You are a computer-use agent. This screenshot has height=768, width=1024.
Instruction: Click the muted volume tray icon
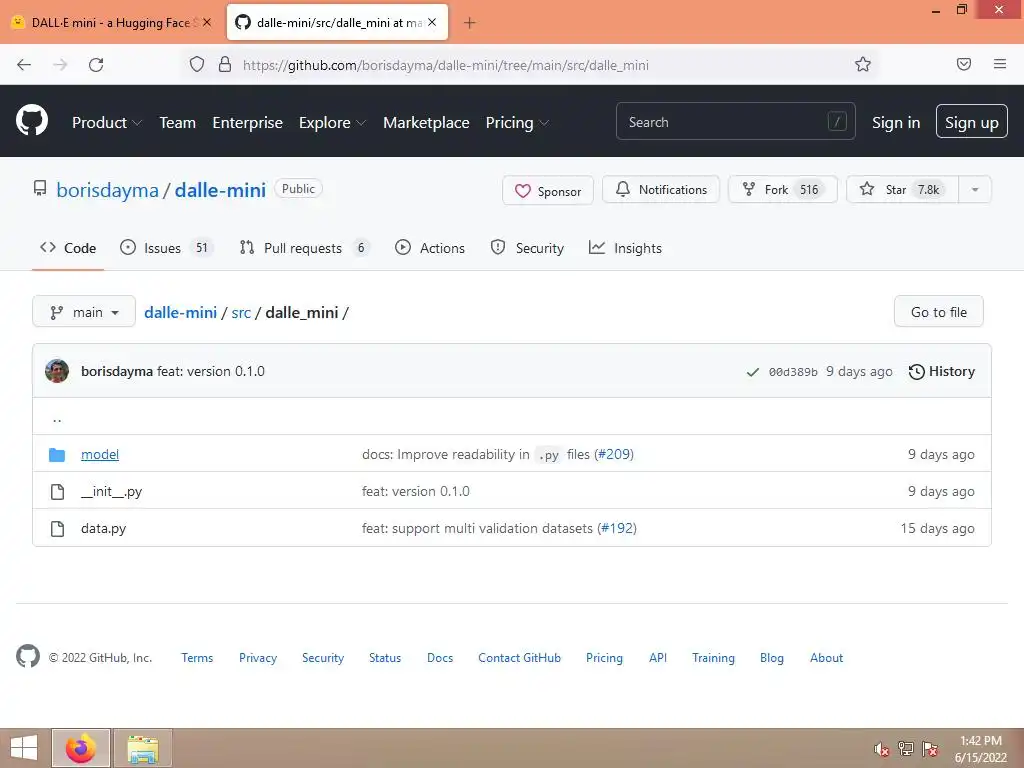pyautogui.click(x=881, y=749)
